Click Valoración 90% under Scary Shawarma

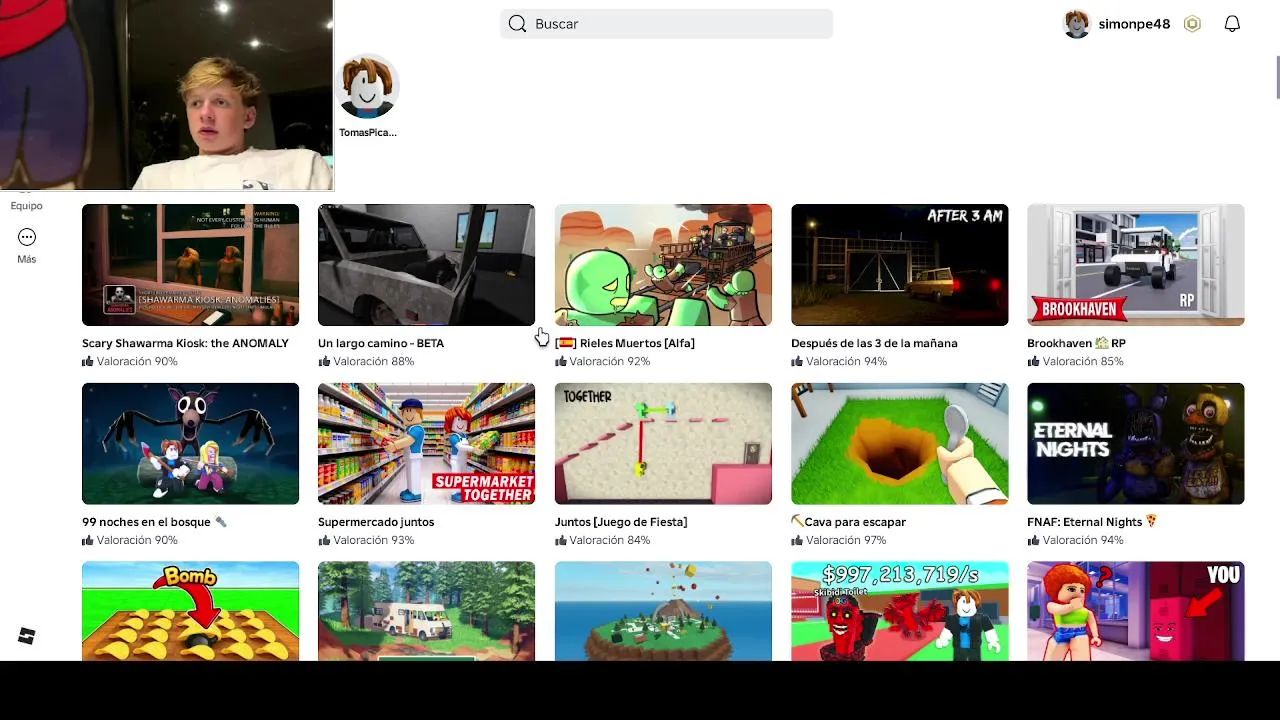click(x=137, y=361)
